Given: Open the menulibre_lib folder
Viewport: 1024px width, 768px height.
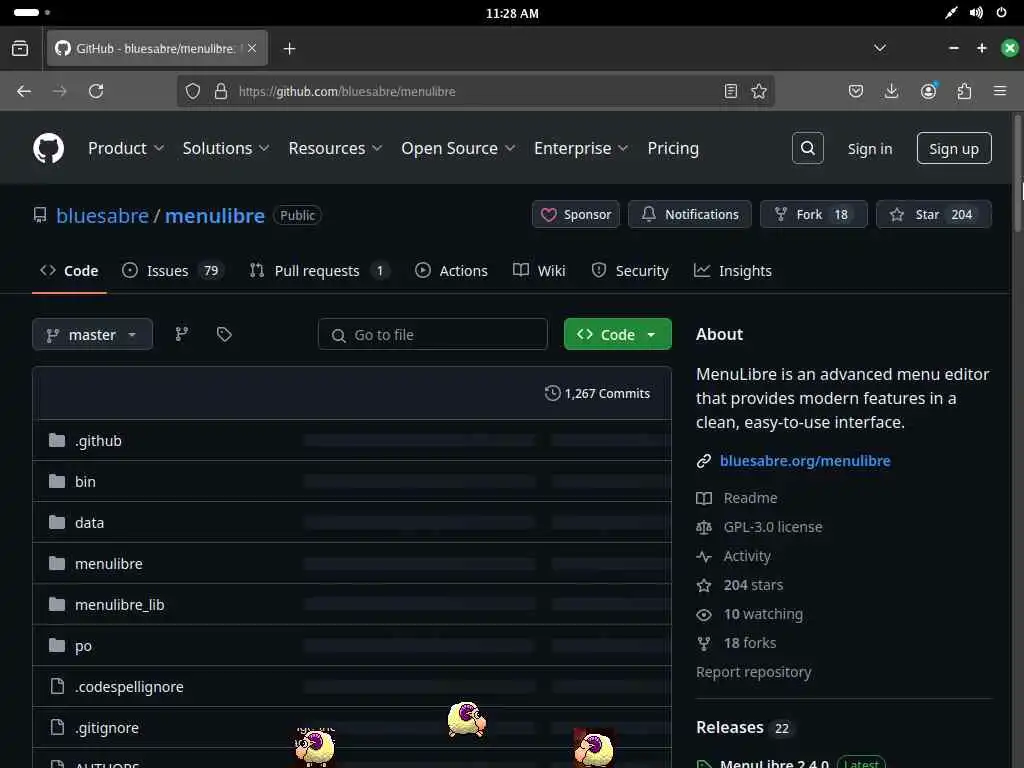Looking at the screenshot, I should pos(120,605).
